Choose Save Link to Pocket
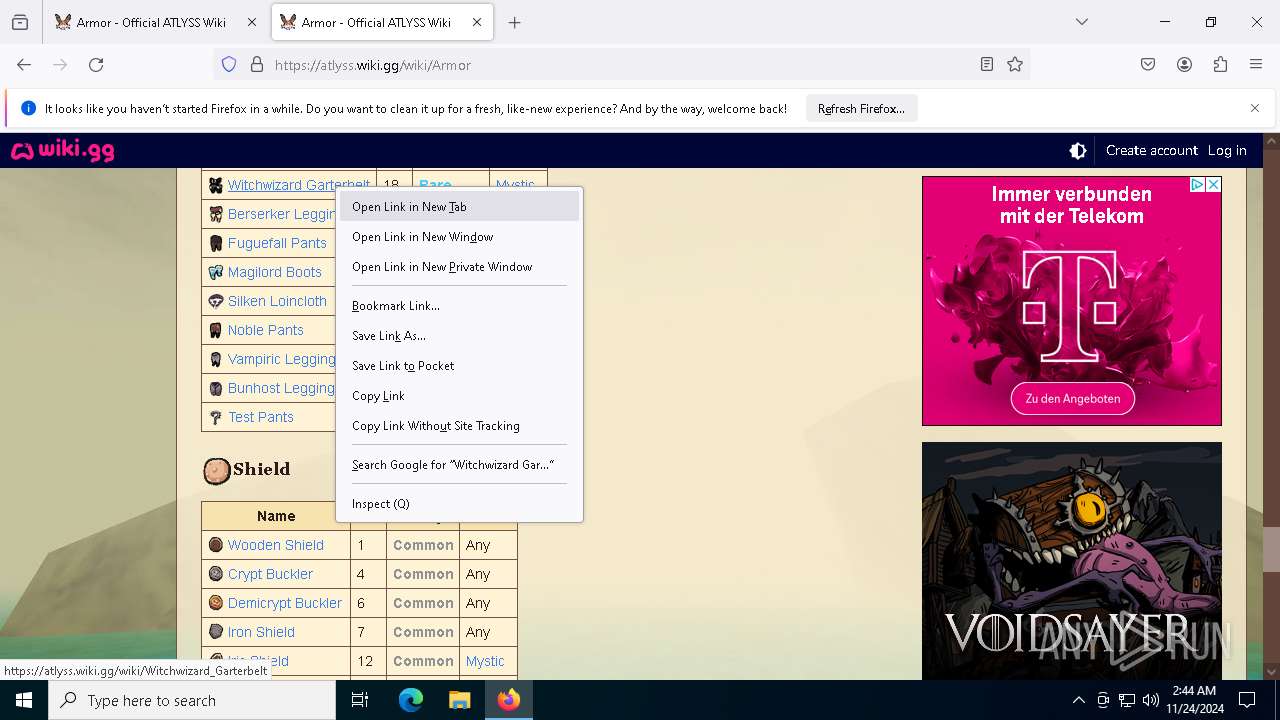 [459, 366]
